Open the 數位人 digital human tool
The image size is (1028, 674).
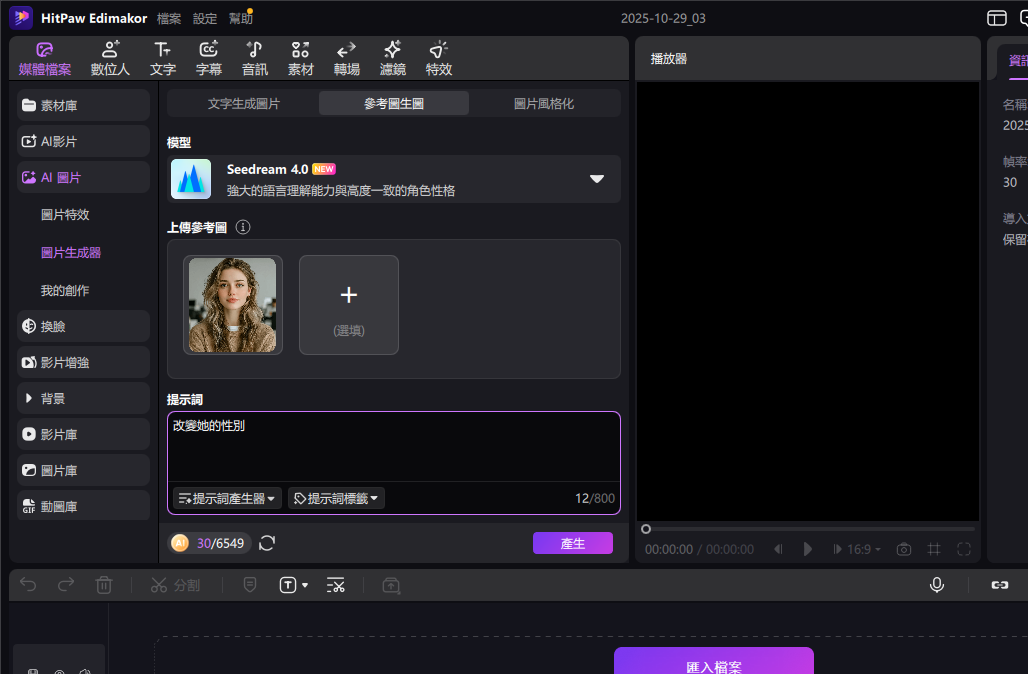point(110,57)
